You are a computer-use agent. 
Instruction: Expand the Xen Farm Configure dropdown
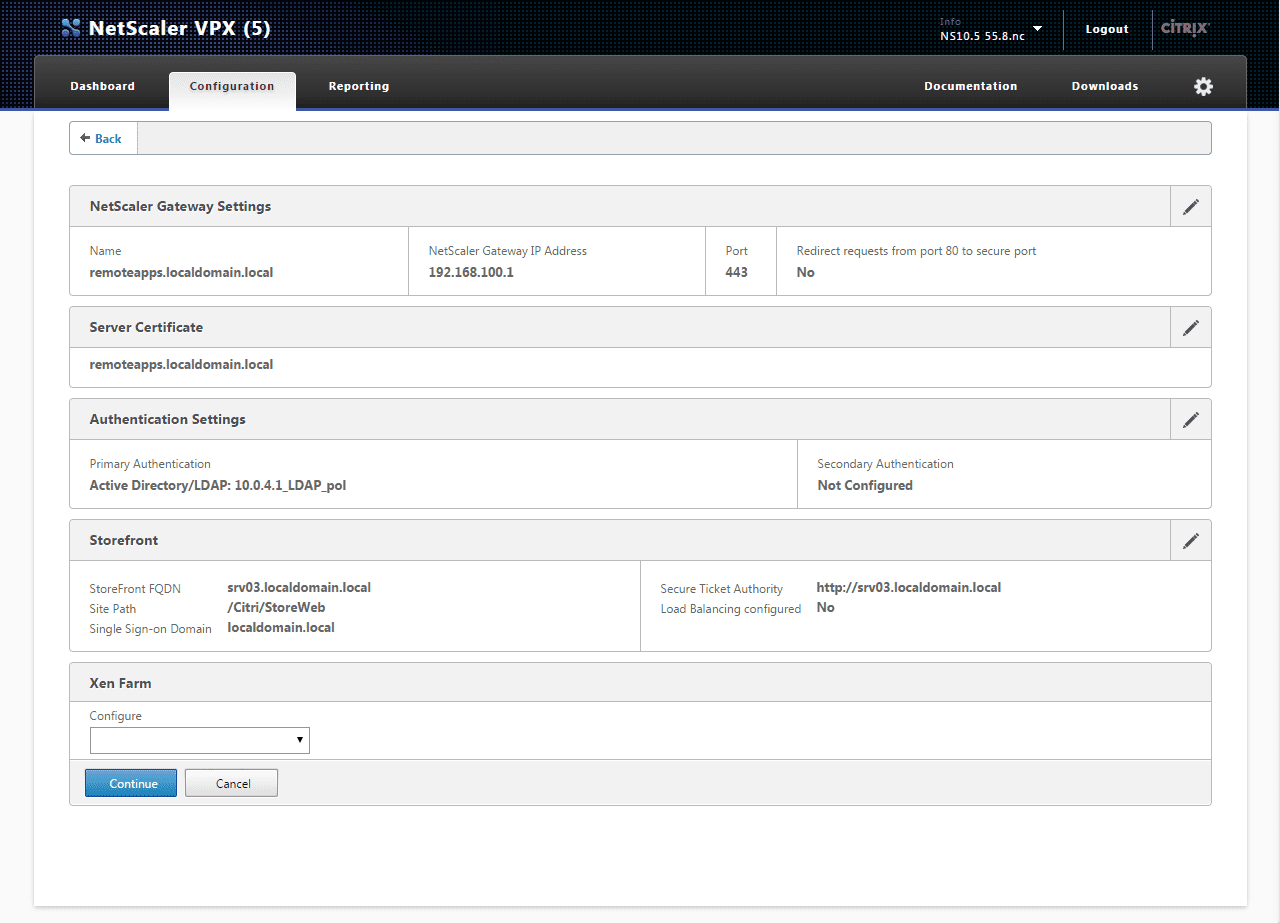click(200, 740)
